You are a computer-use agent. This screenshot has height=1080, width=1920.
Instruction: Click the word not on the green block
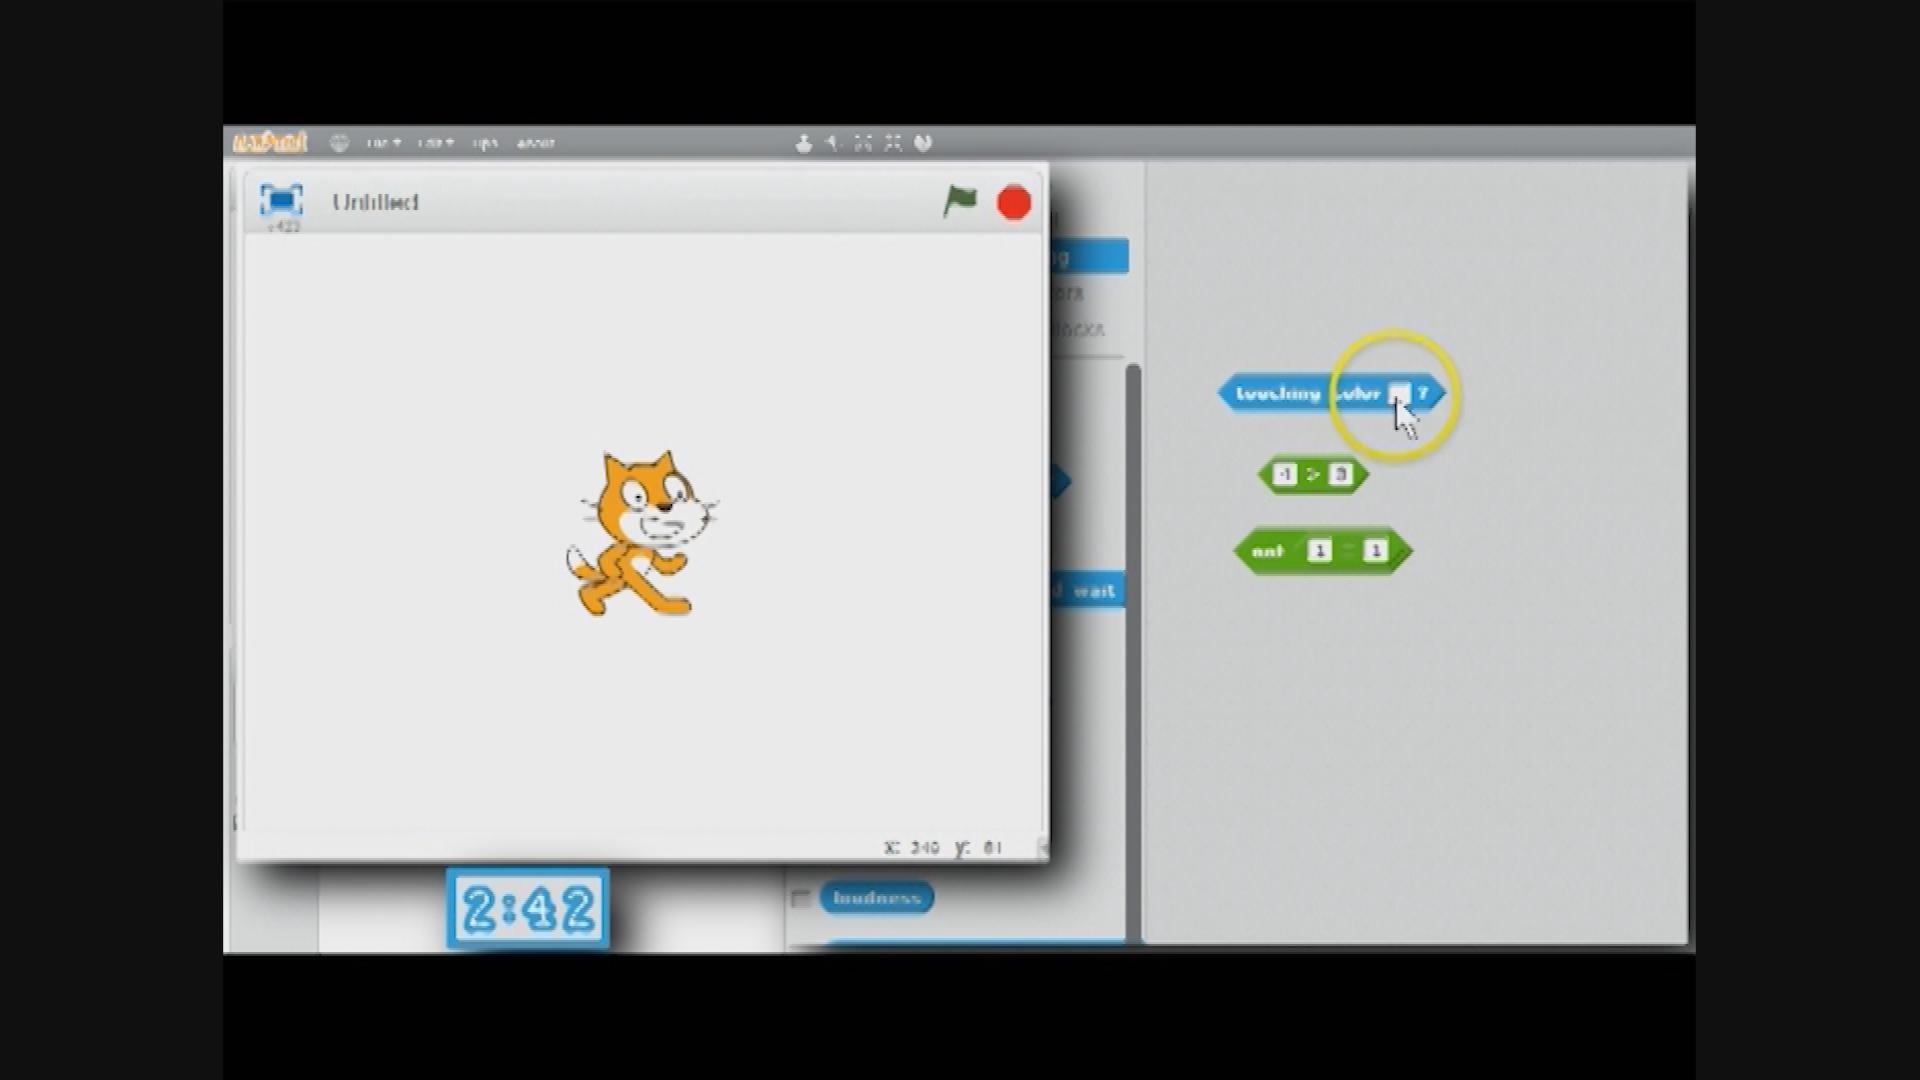tap(1267, 551)
